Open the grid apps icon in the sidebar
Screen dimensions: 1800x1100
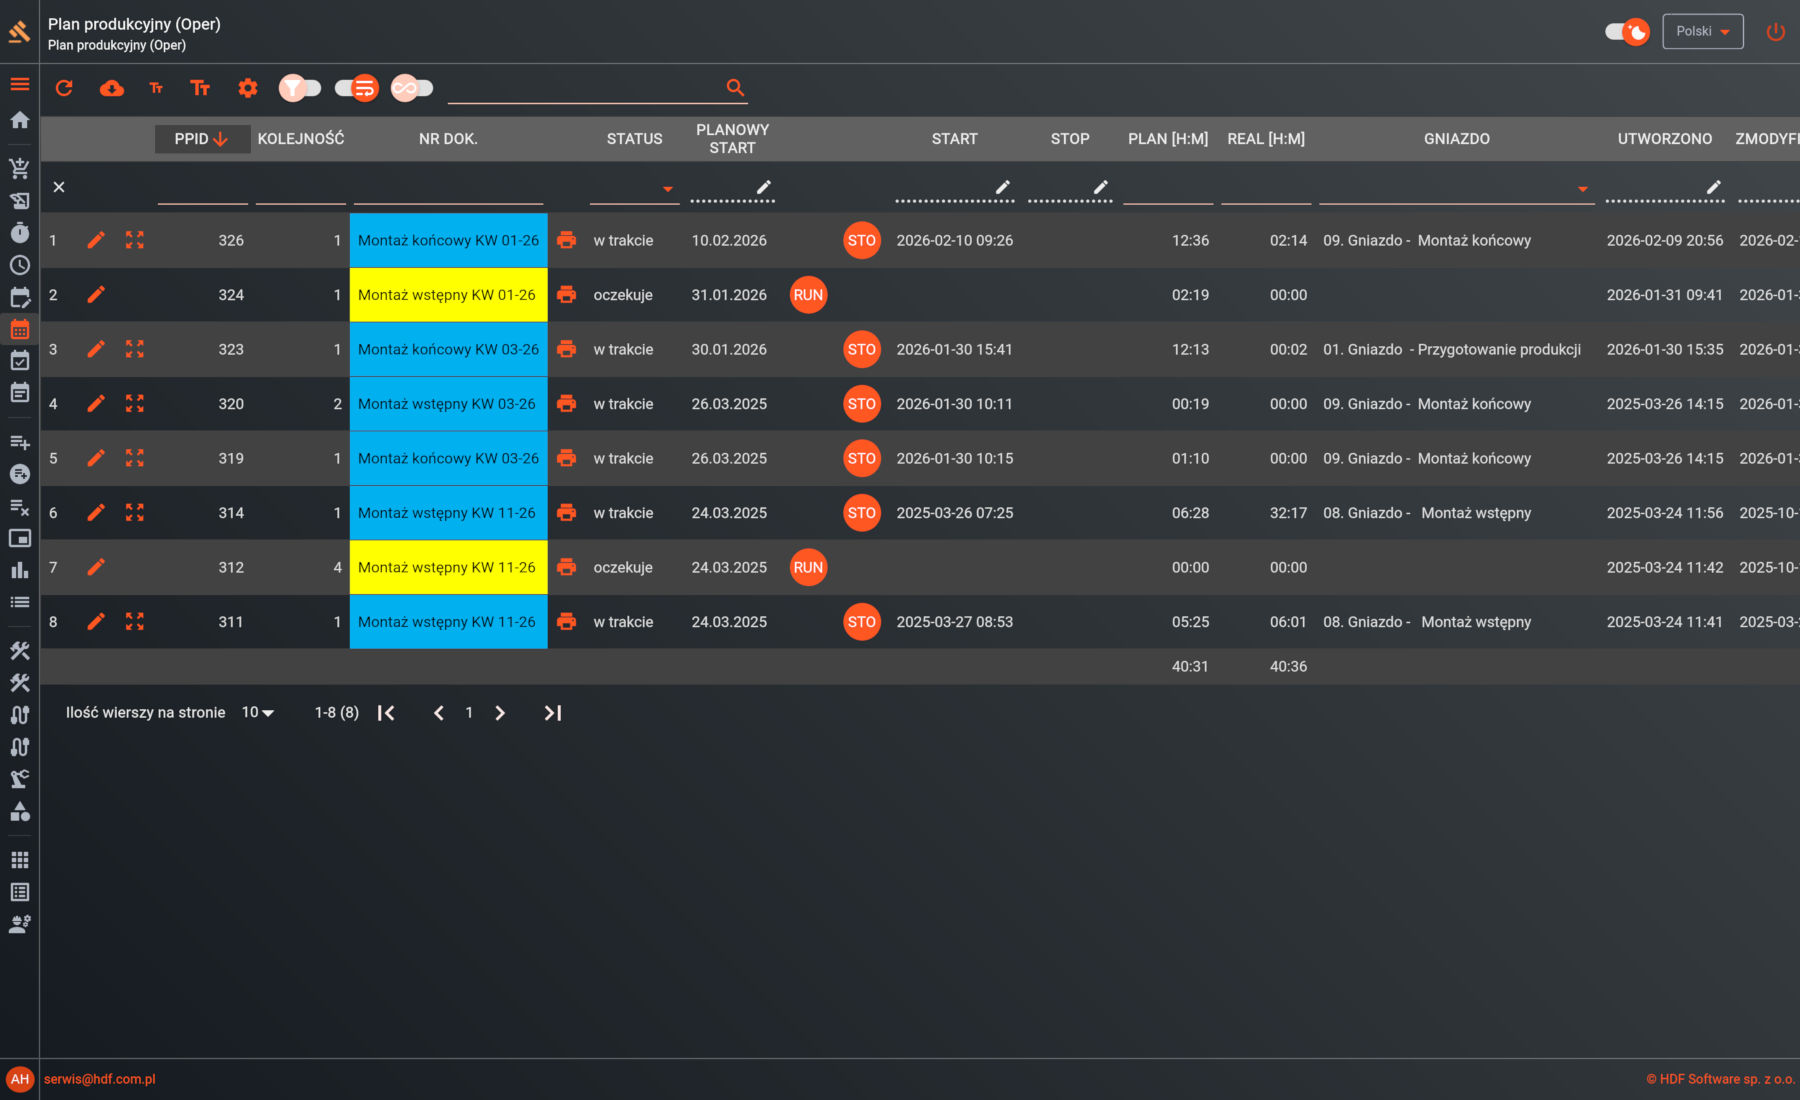(x=20, y=860)
